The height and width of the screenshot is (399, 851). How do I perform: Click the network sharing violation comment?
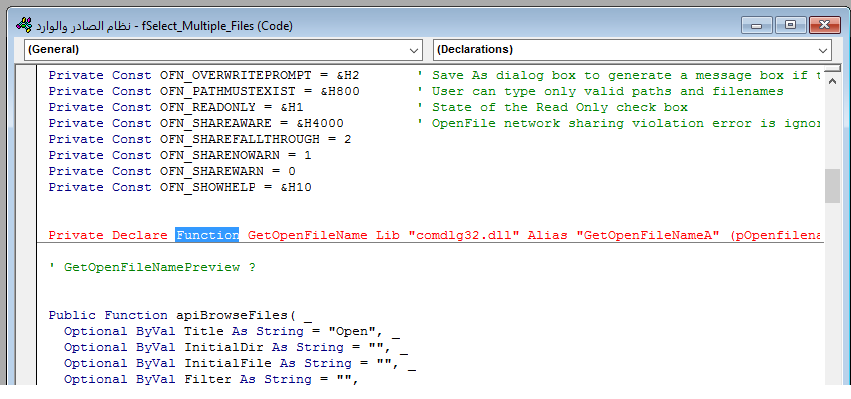pyautogui.click(x=620, y=123)
